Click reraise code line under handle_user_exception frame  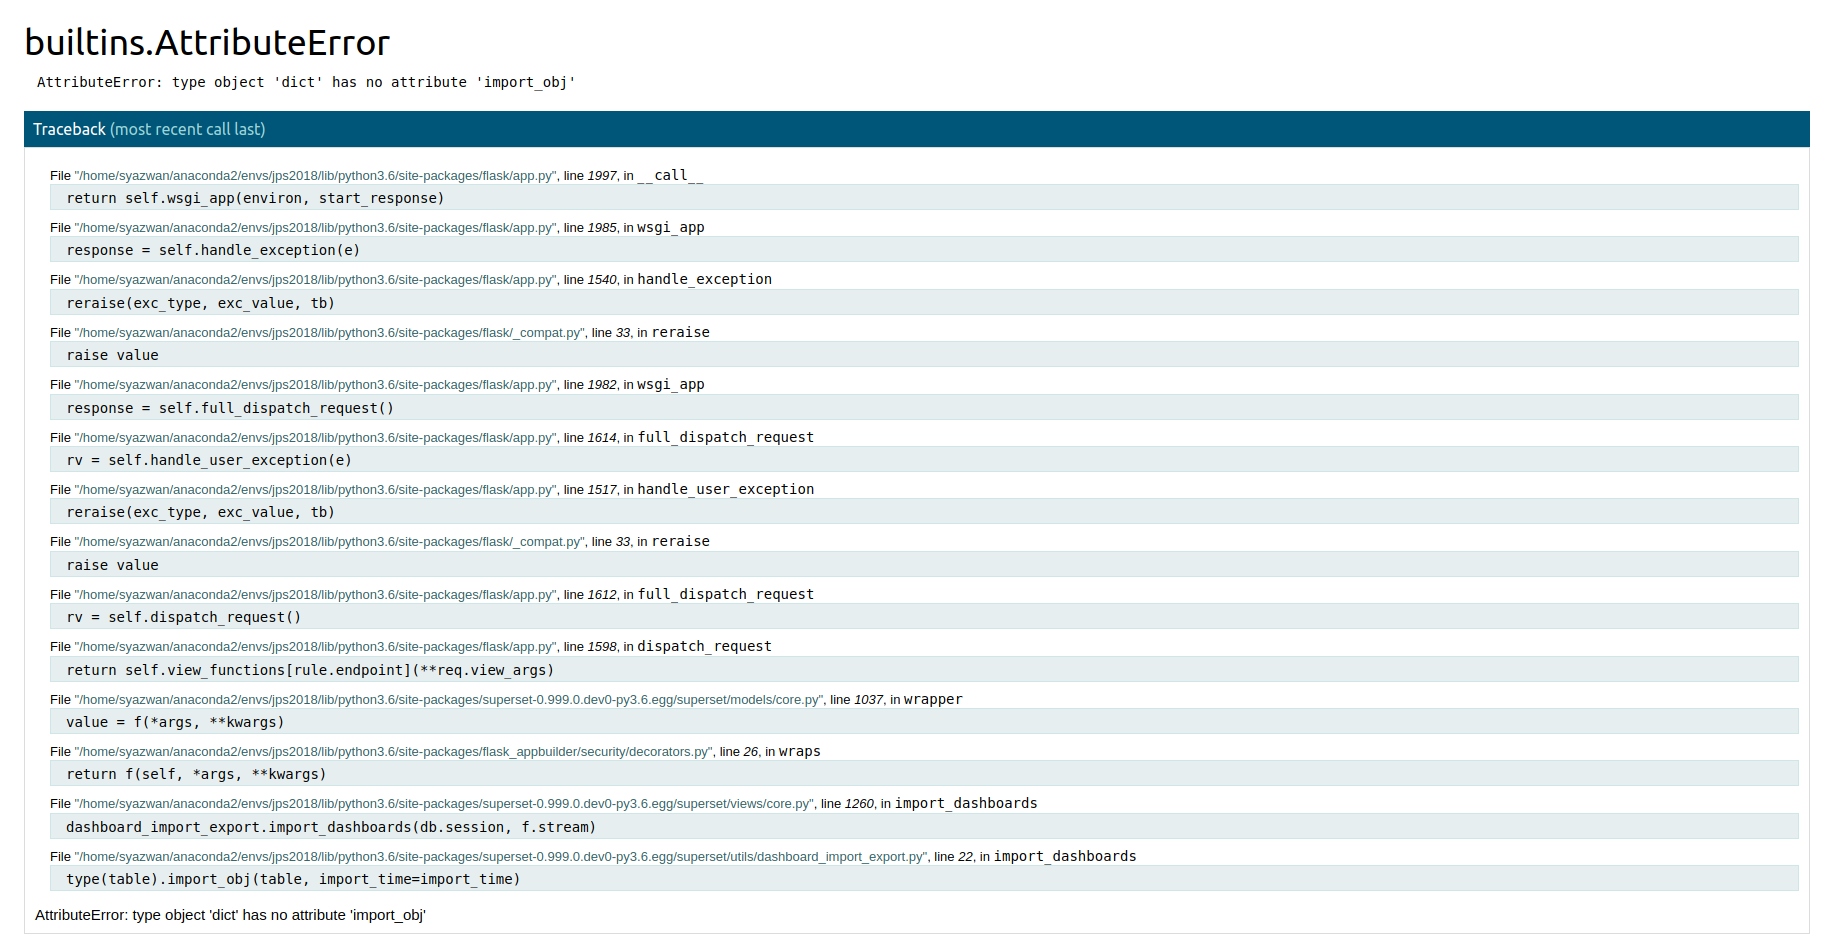pyautogui.click(x=924, y=512)
